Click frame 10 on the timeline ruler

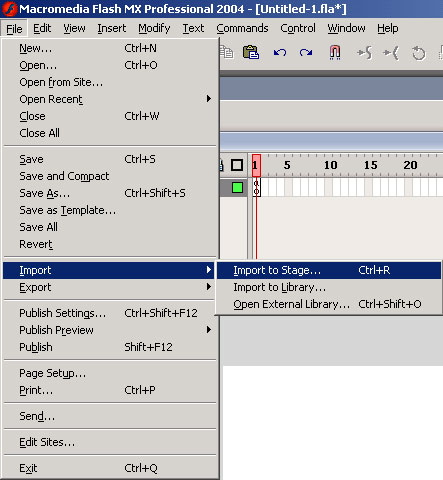tap(330, 165)
